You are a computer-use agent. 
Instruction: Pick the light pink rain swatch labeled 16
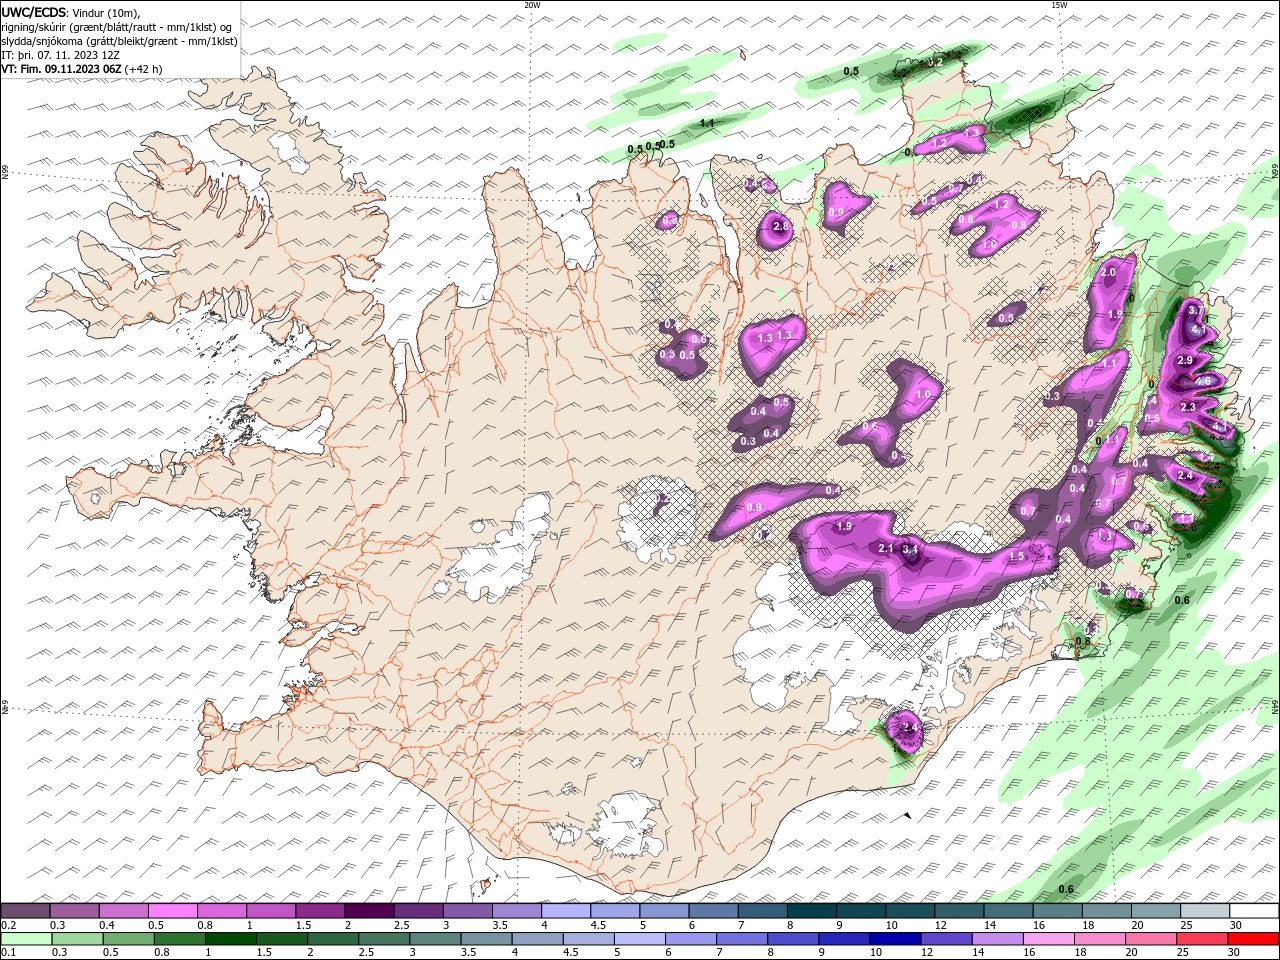pos(1048,939)
